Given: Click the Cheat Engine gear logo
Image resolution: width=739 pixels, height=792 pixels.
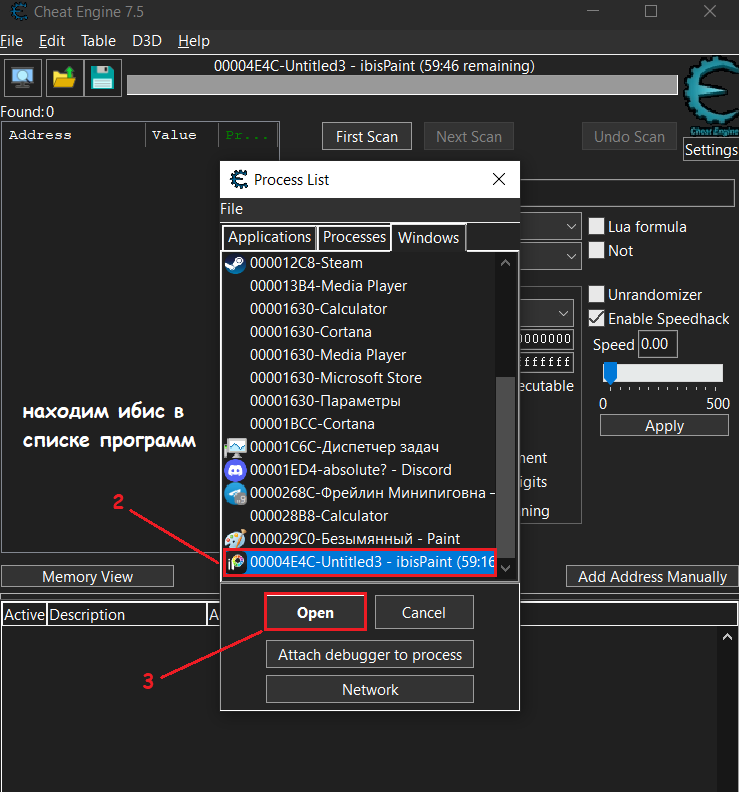Looking at the screenshot, I should click(712, 92).
